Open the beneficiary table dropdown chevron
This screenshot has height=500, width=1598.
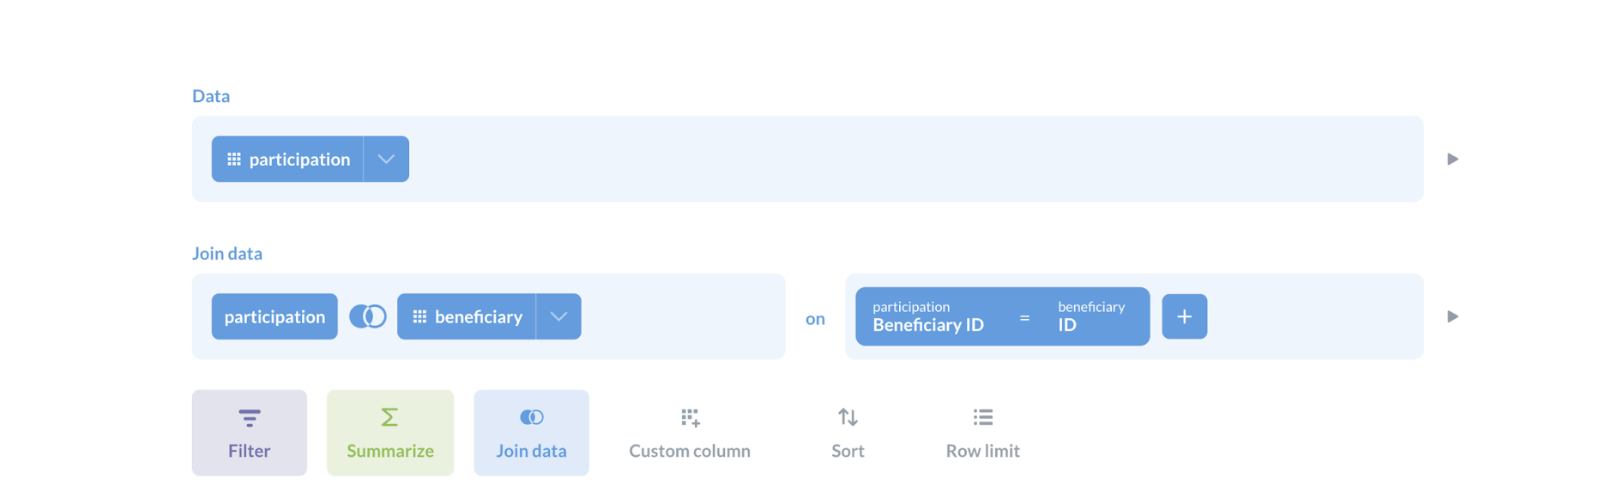(558, 317)
